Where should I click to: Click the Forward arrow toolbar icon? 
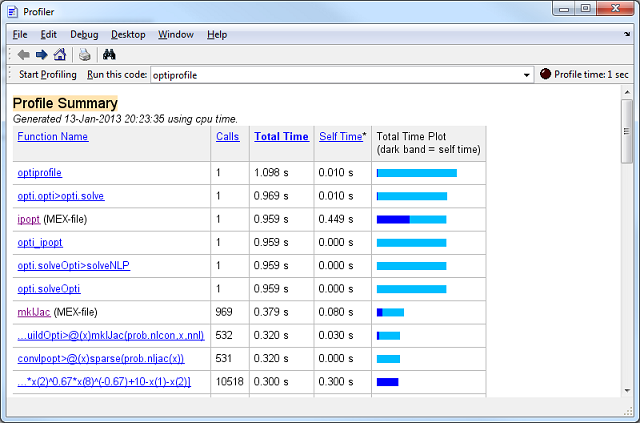(x=42, y=55)
